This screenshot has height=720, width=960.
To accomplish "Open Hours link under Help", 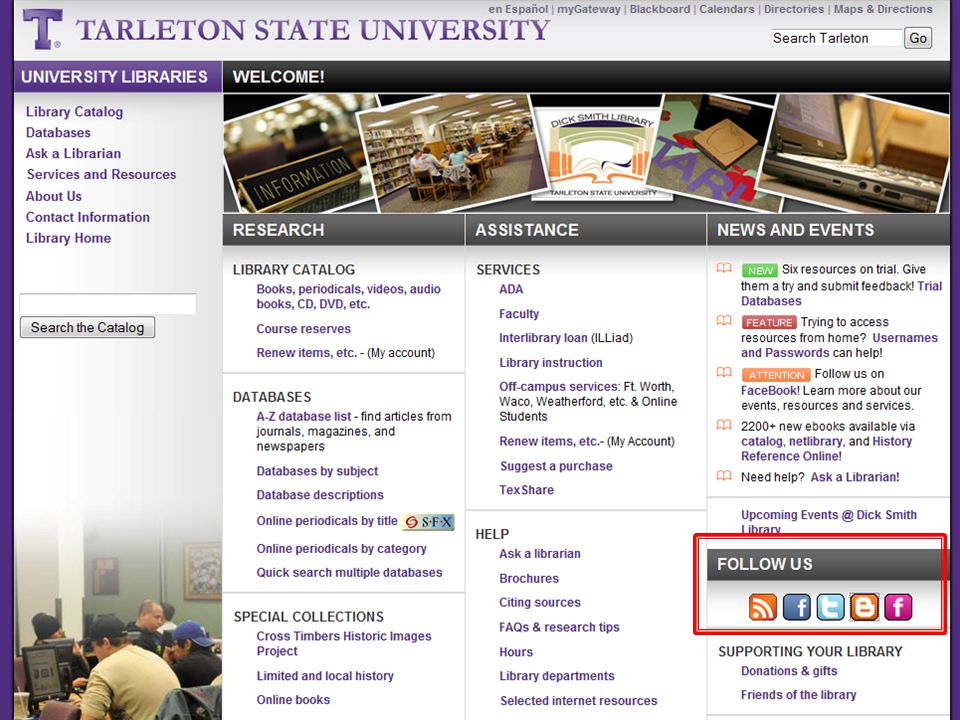I will coord(516,652).
